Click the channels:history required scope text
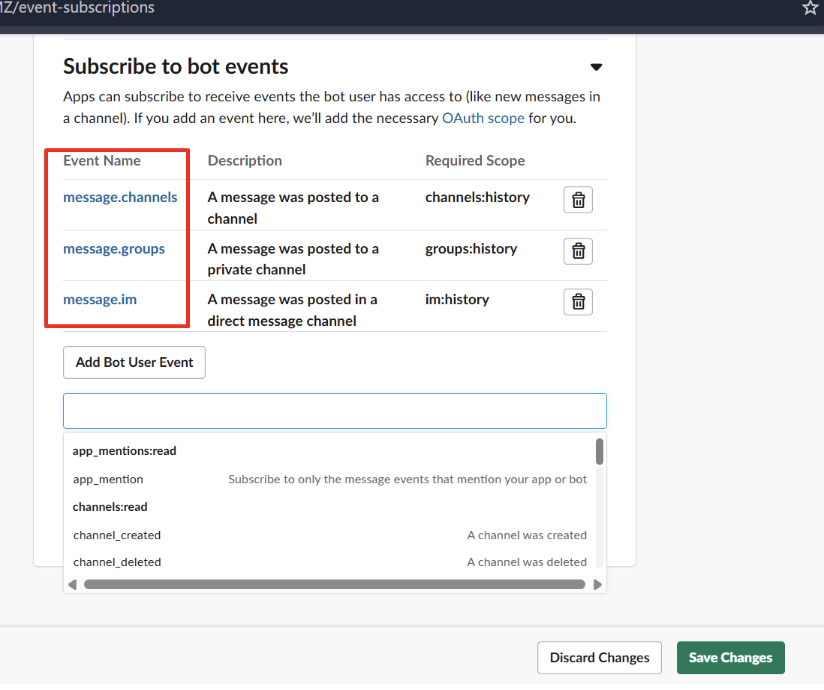 477,197
